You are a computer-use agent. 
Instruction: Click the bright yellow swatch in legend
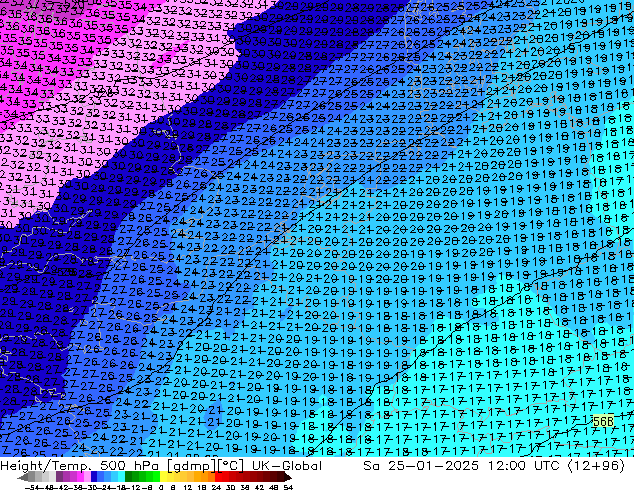[163, 476]
